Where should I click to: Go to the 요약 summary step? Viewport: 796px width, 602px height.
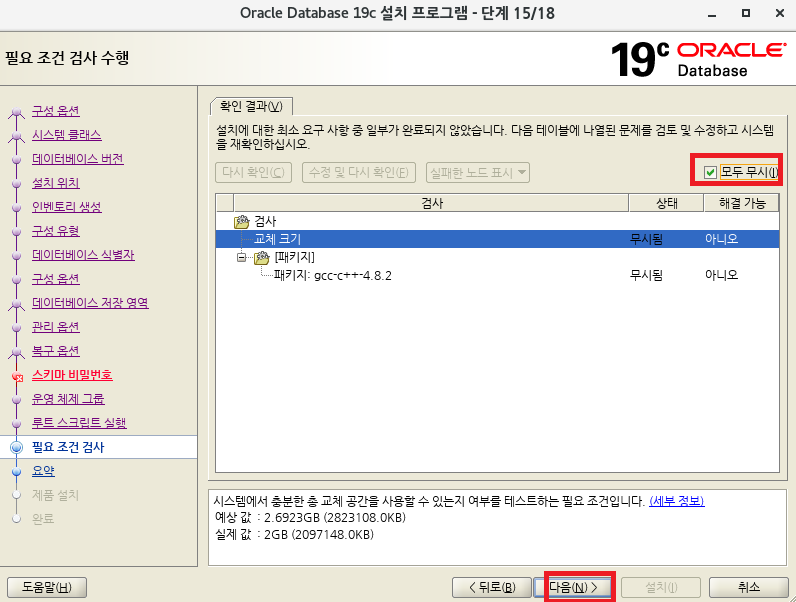(43, 471)
